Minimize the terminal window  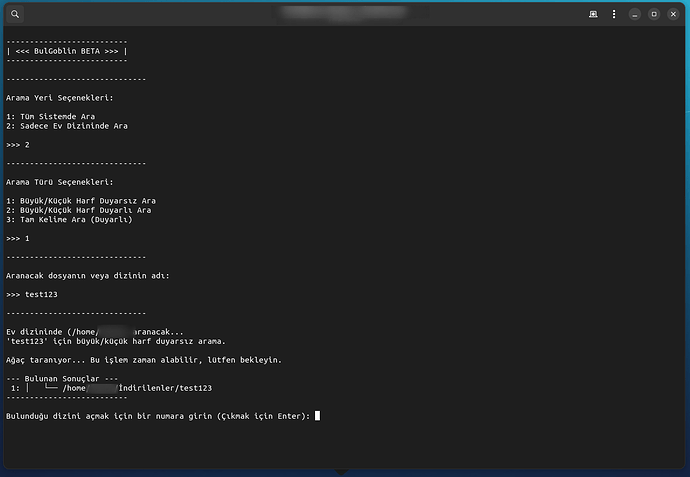636,14
